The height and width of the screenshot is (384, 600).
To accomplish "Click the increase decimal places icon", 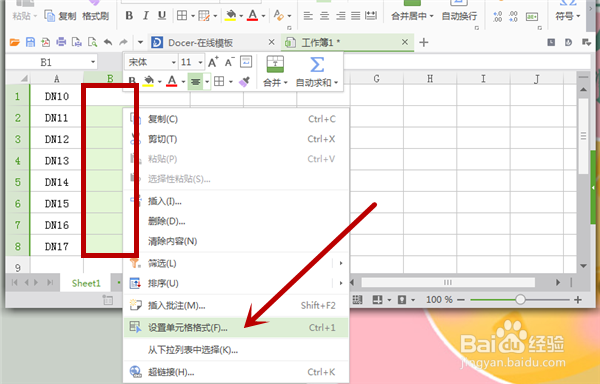I will tap(497, 16).
